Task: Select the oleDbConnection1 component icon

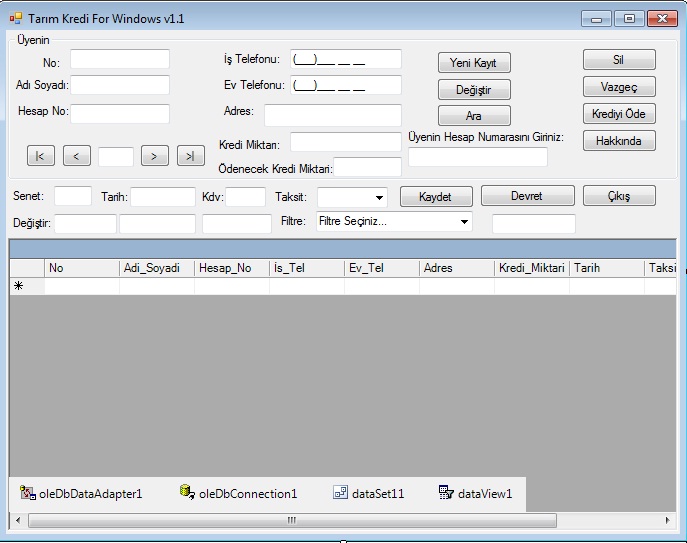Action: [x=187, y=493]
